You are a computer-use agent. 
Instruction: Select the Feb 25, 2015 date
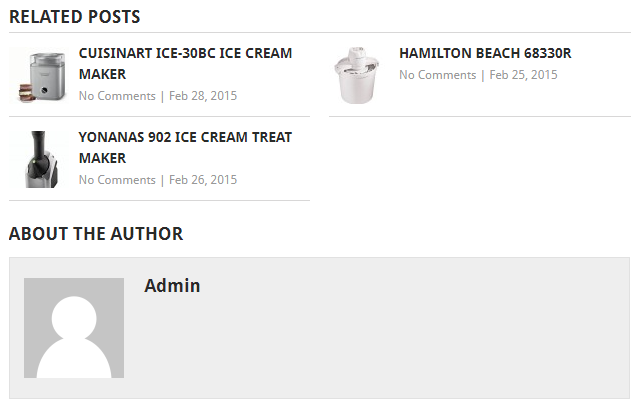[x=523, y=75]
